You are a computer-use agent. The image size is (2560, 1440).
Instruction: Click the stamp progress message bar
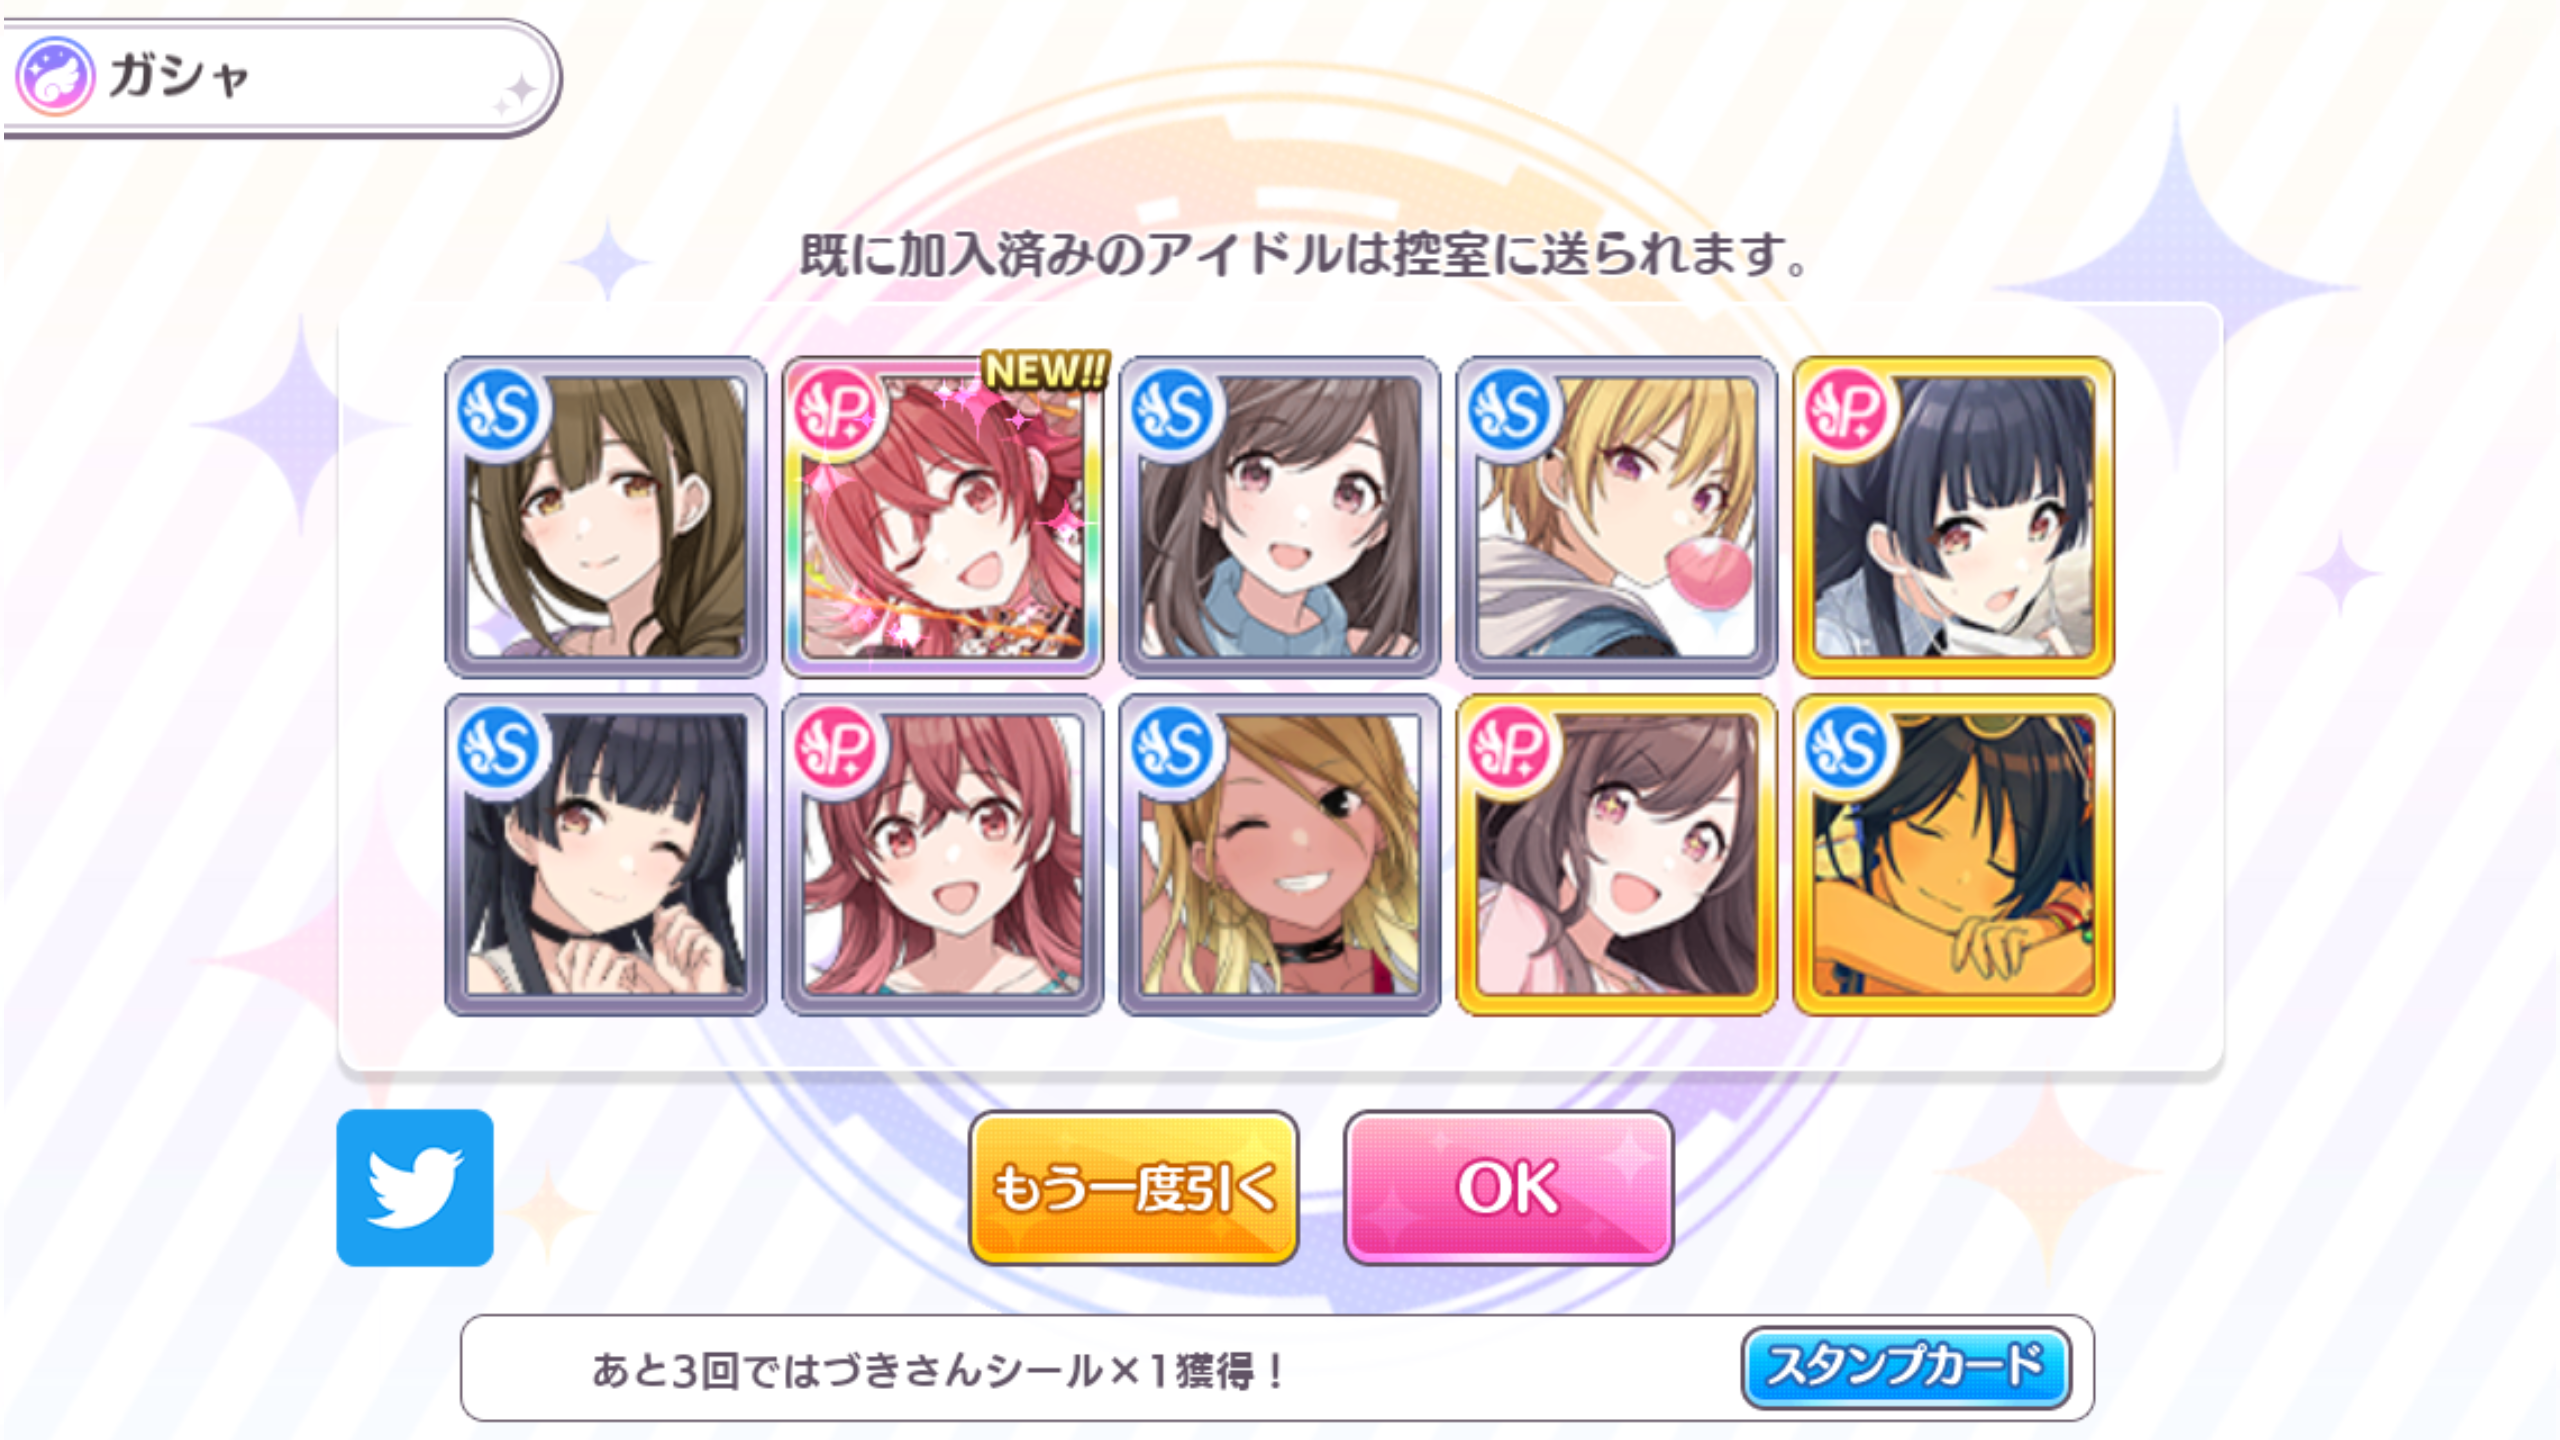[1277, 1368]
